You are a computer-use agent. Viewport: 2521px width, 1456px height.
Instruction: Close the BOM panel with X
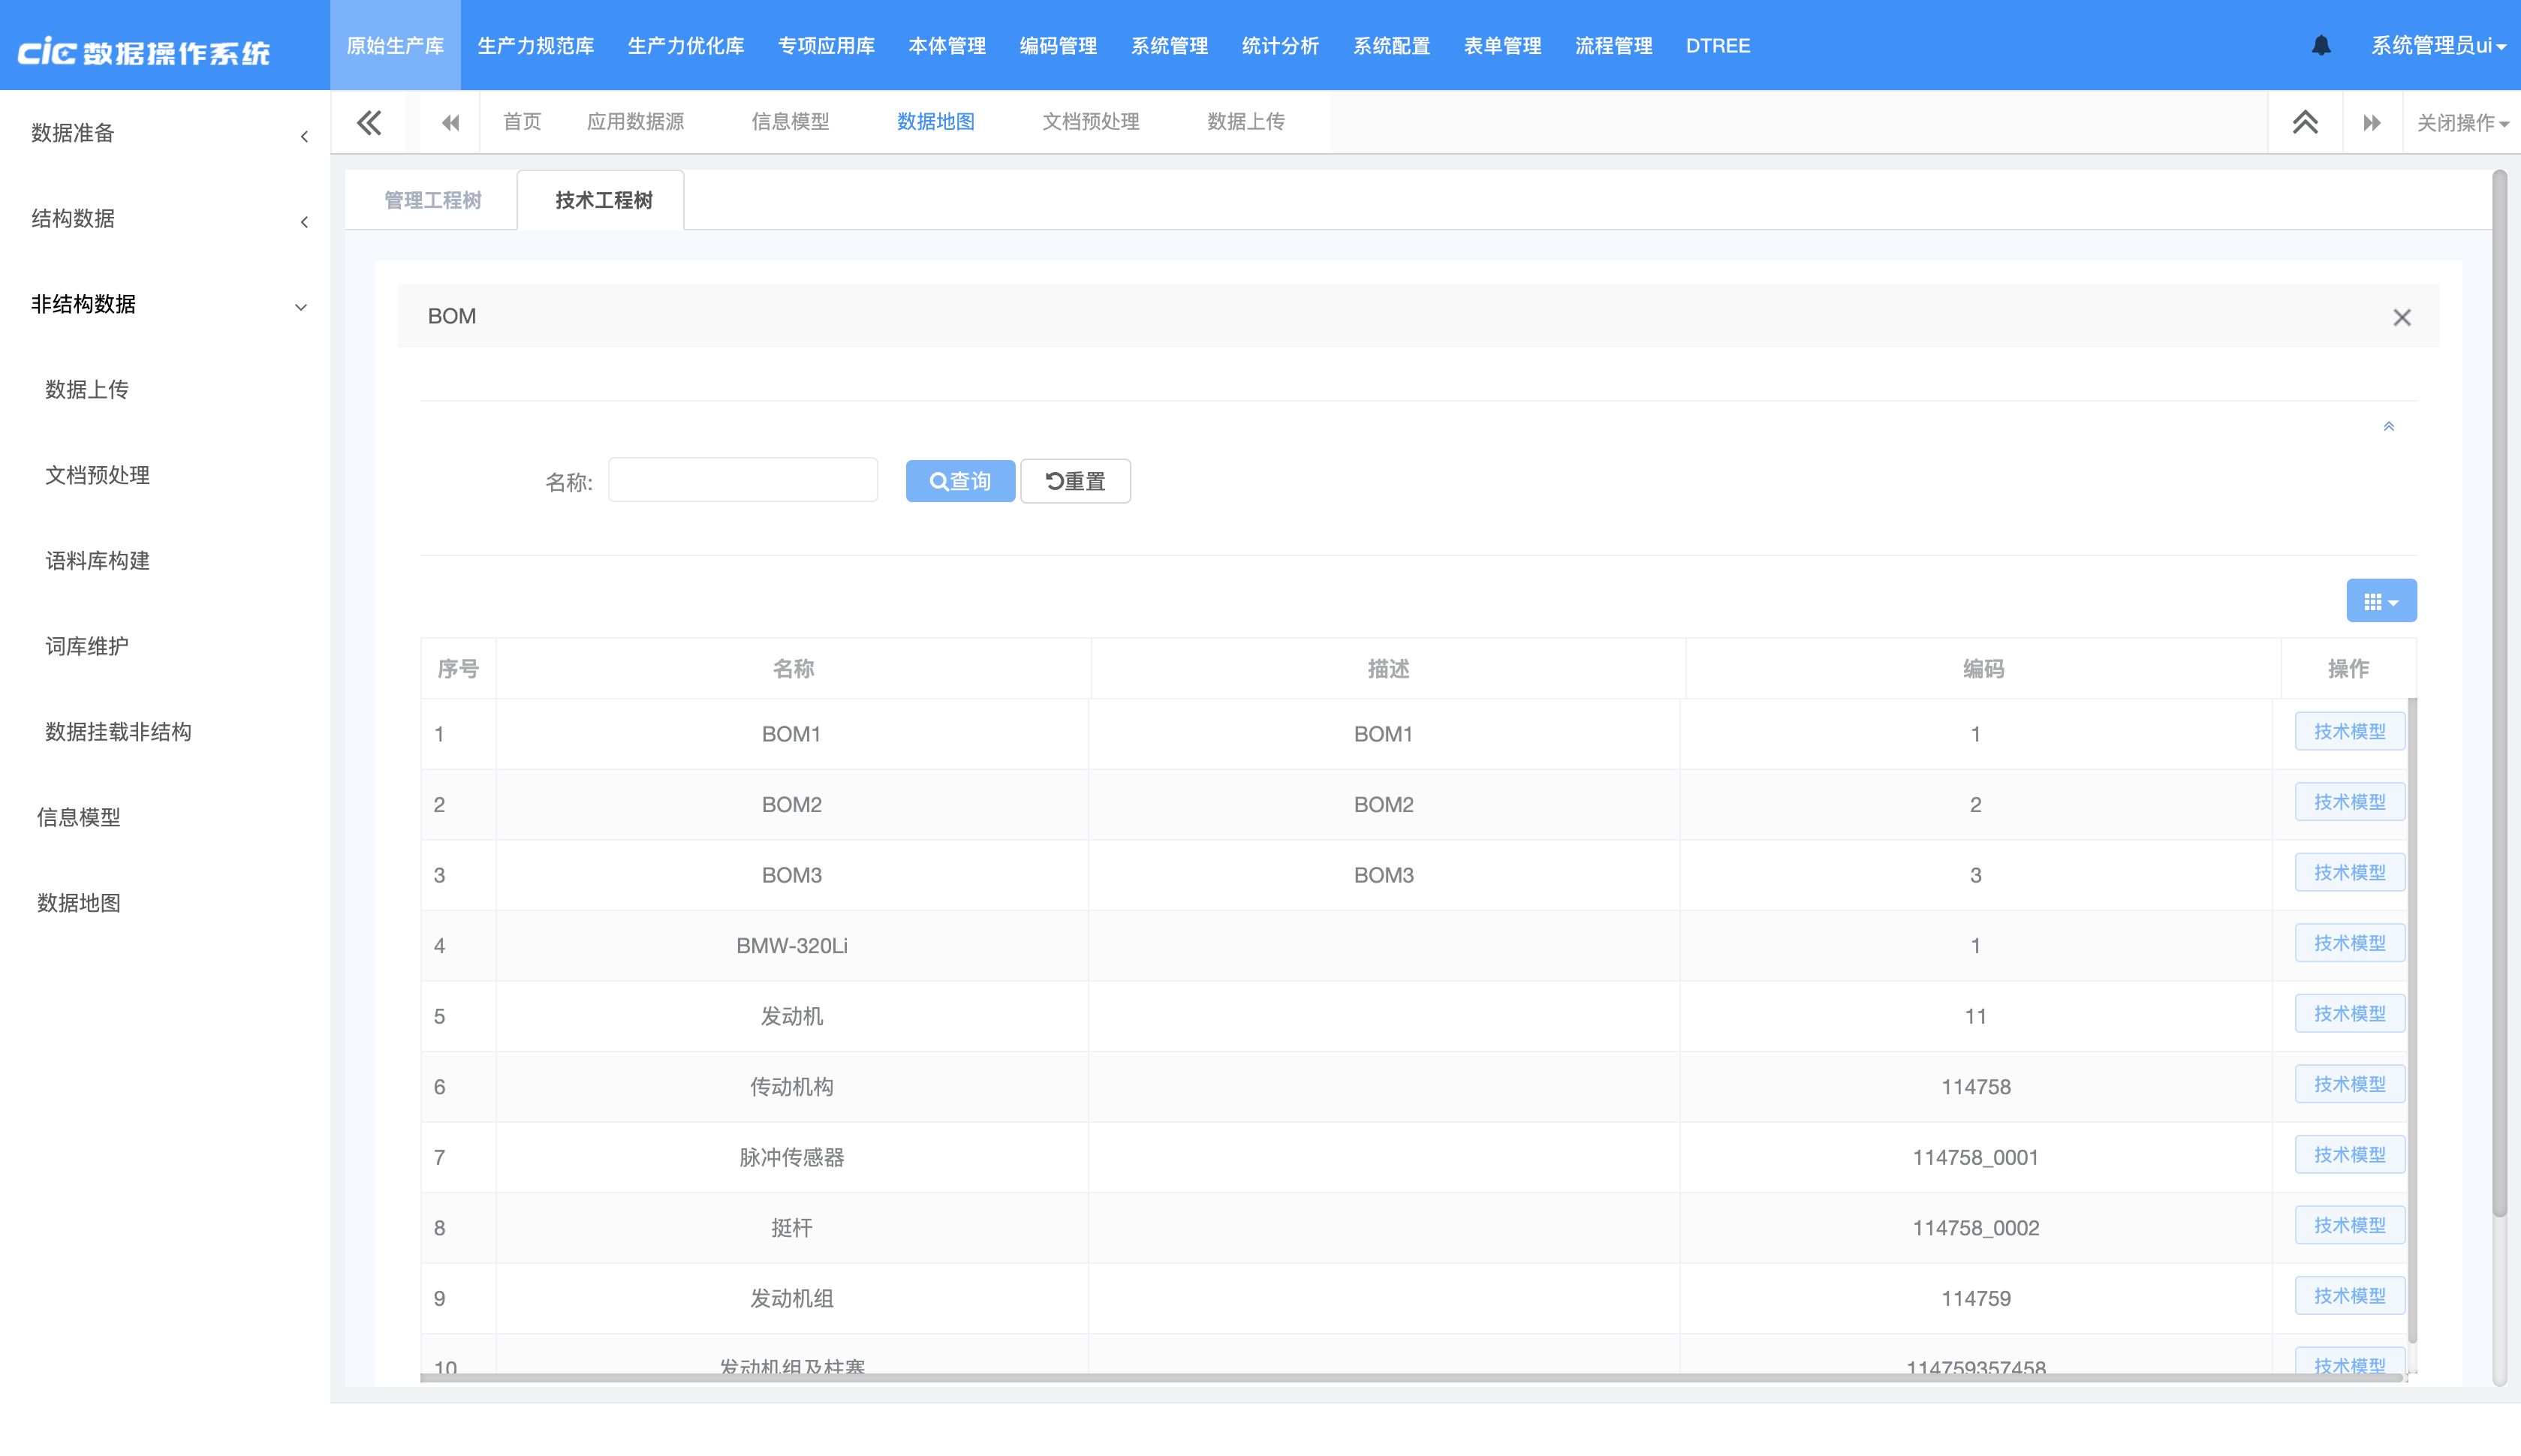tap(2401, 318)
